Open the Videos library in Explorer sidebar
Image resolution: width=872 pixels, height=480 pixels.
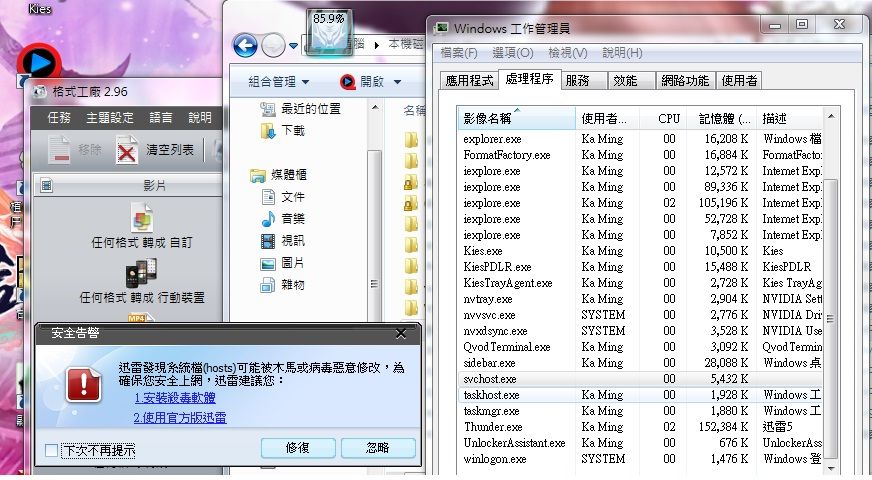pyautogui.click(x=293, y=241)
